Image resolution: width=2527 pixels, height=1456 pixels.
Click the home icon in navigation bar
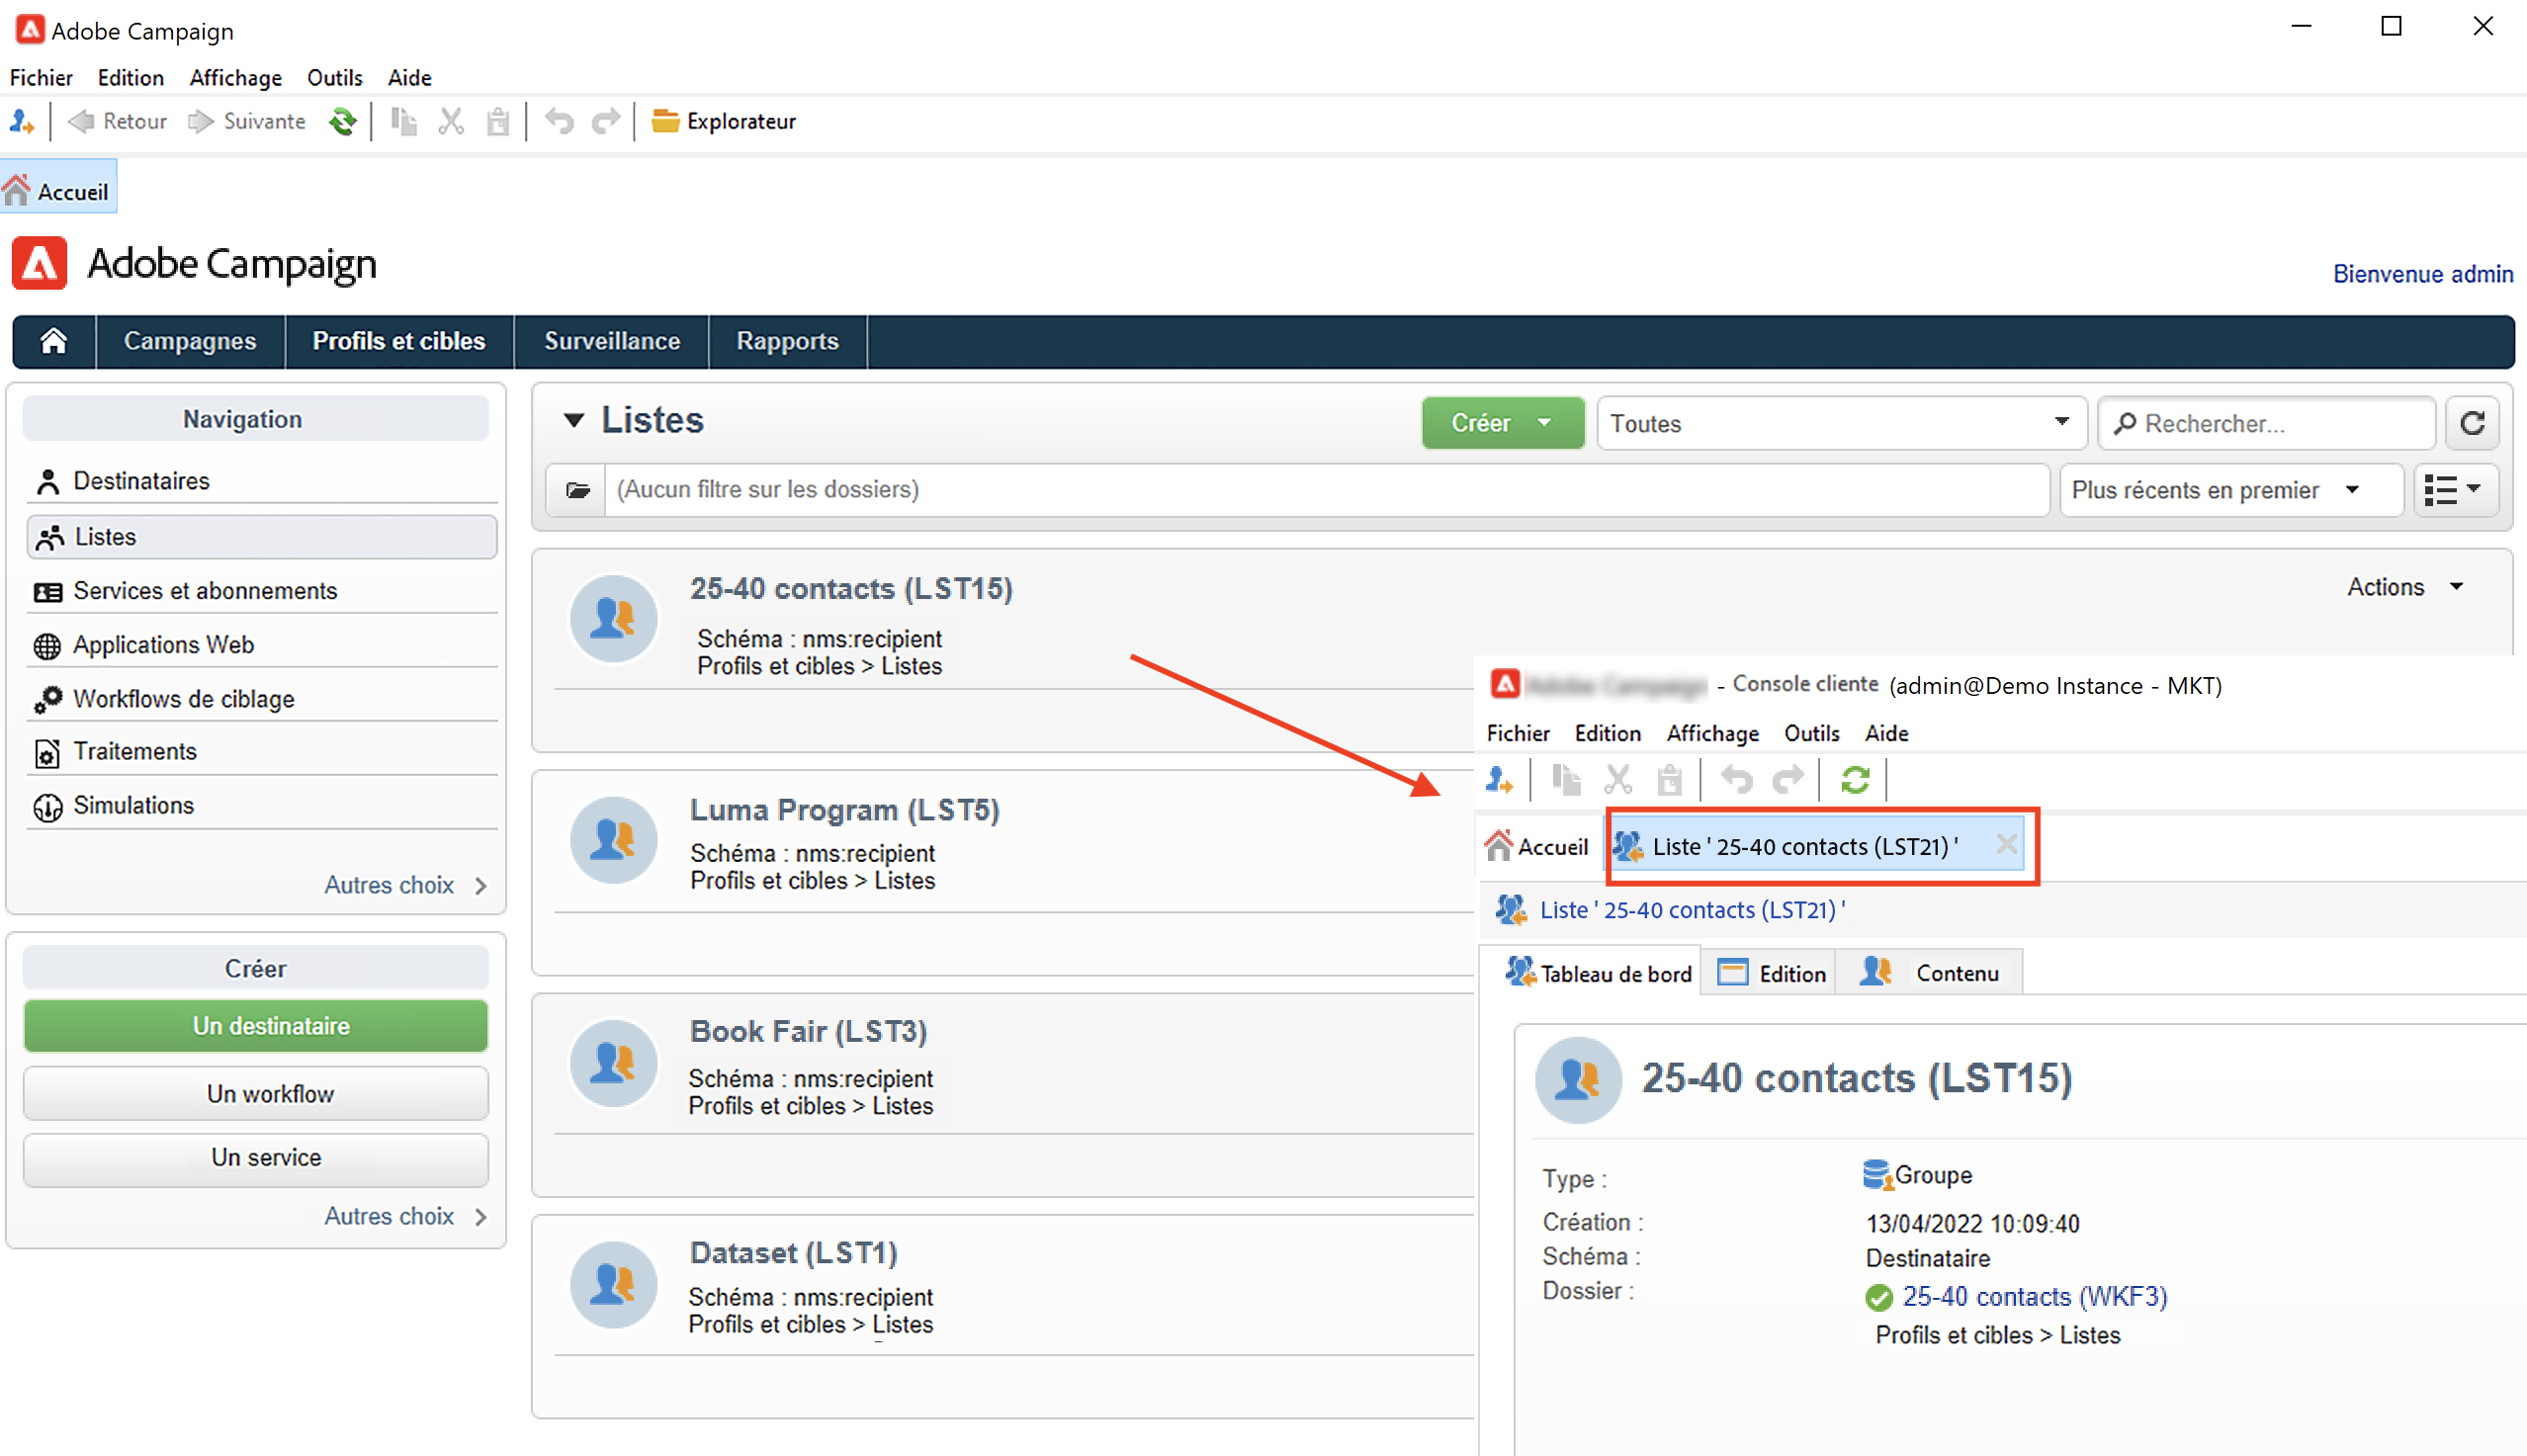pos(54,342)
